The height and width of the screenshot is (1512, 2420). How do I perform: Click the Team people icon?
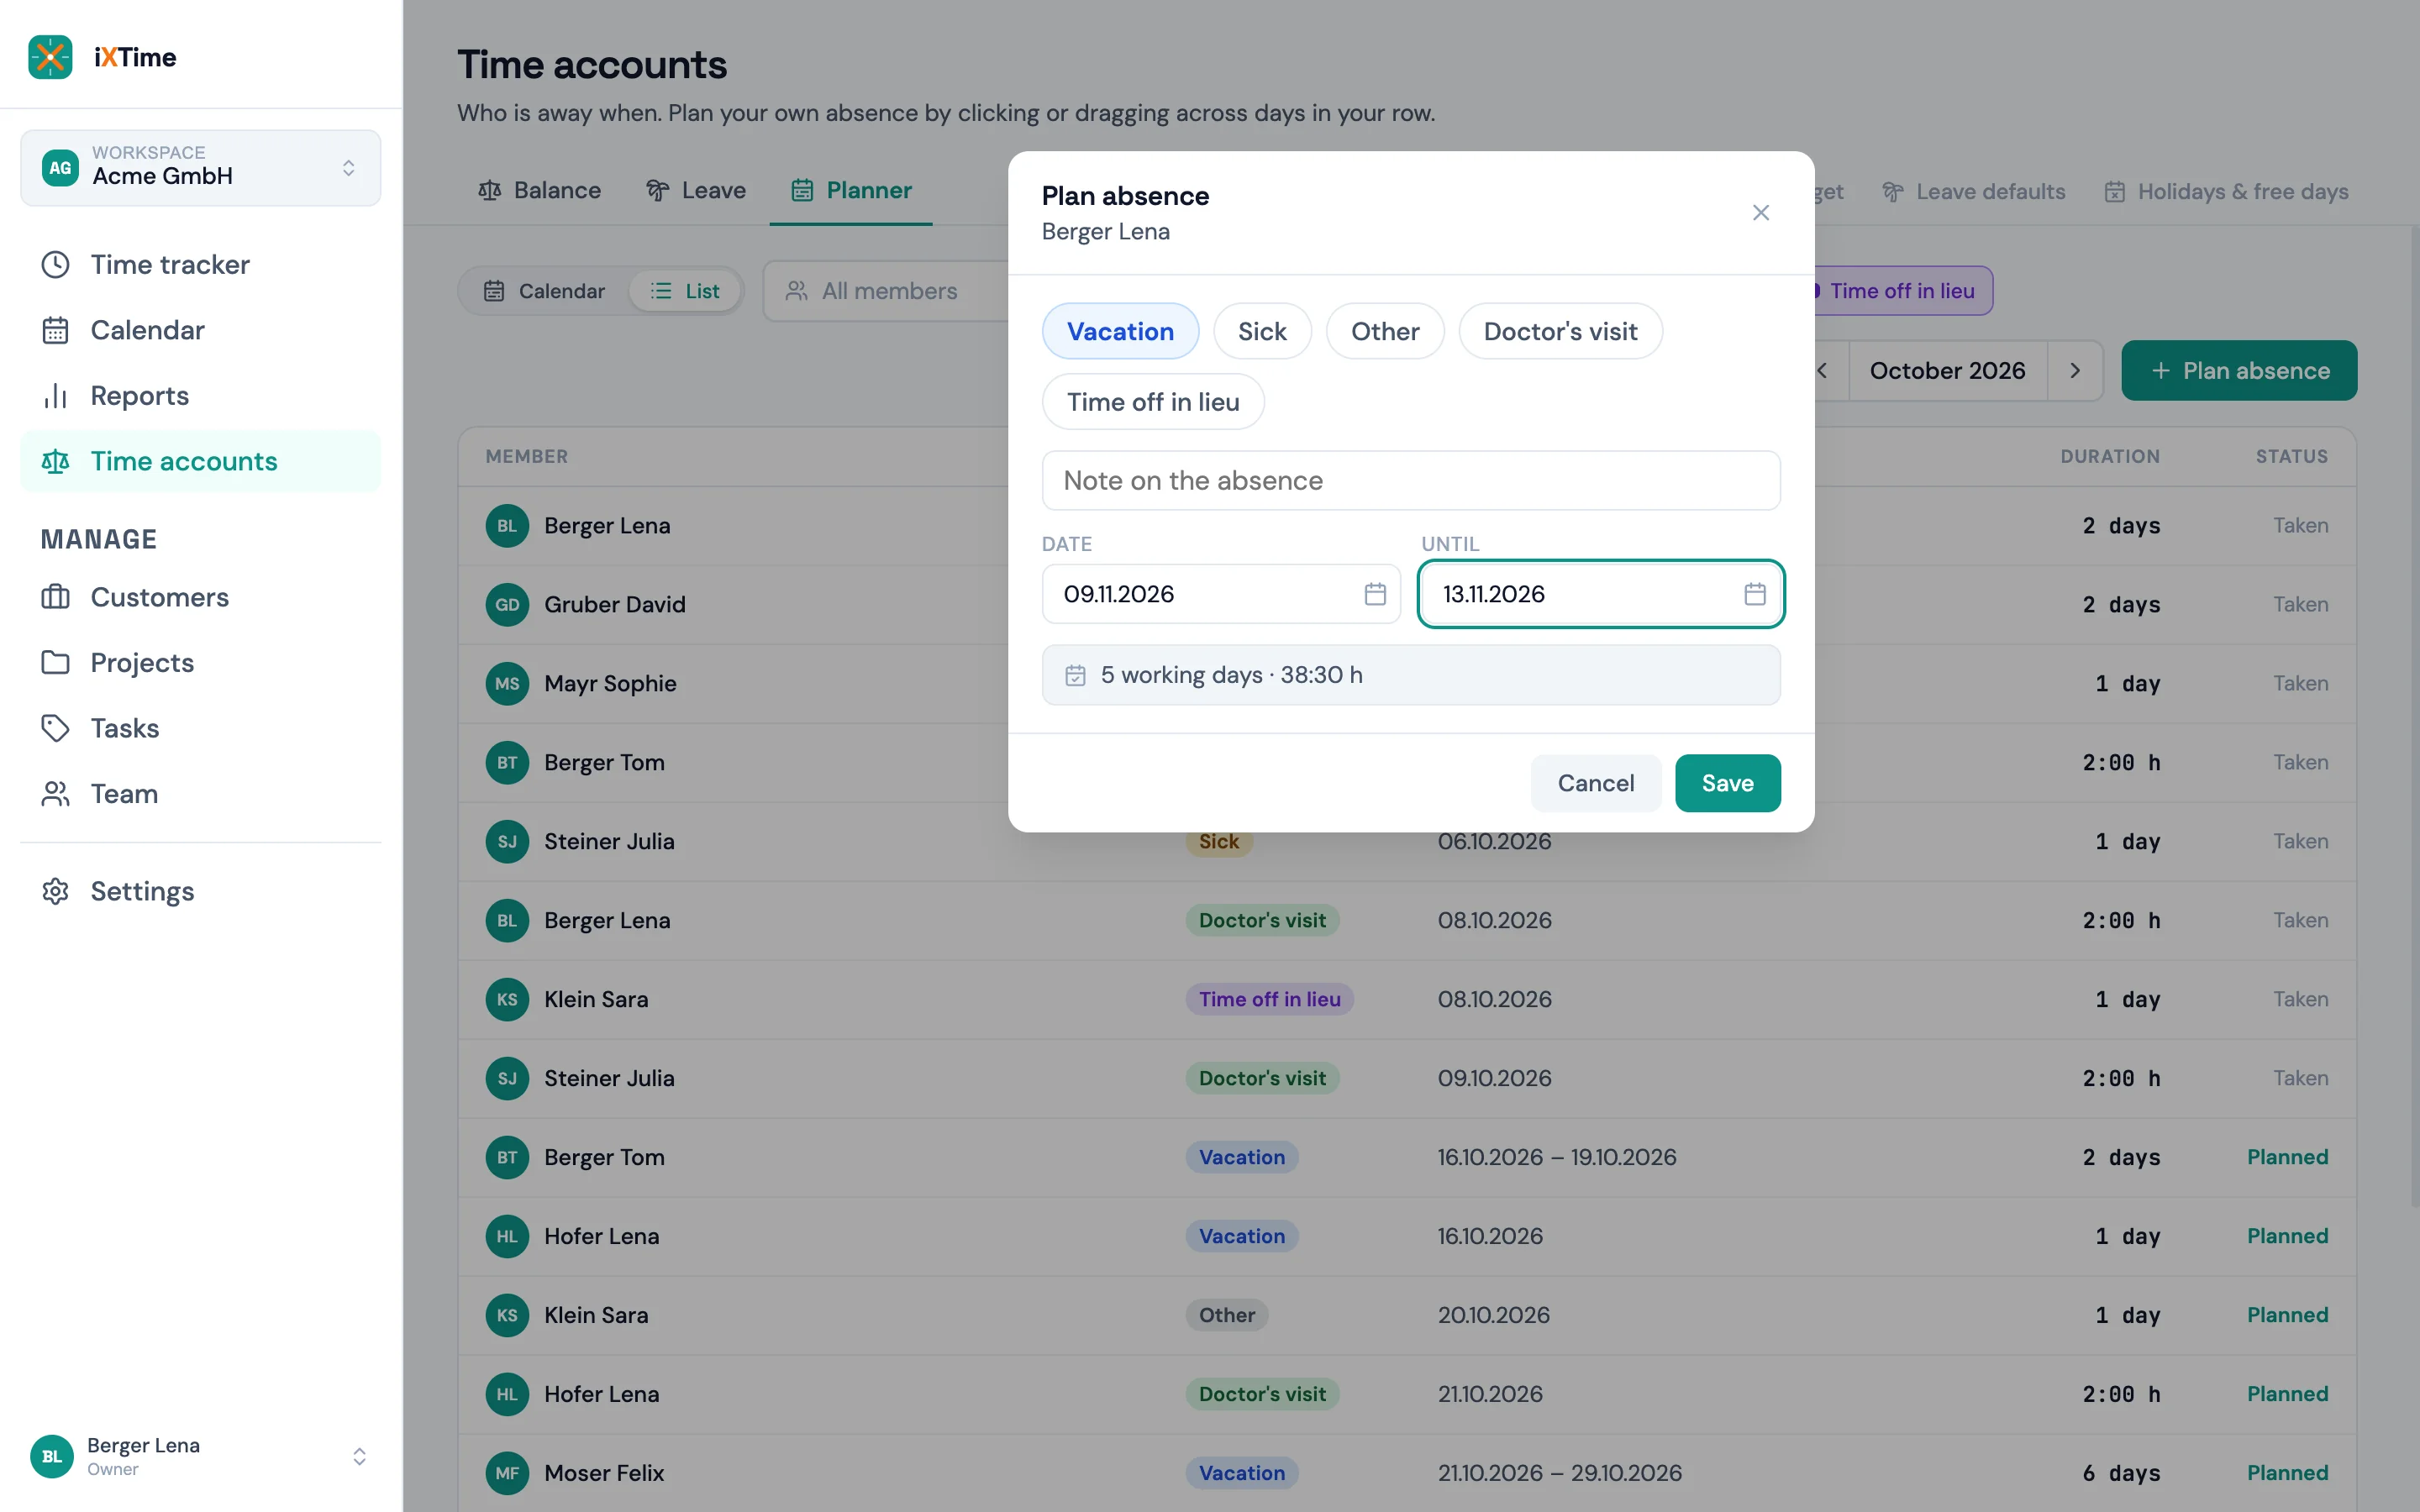pos(55,794)
